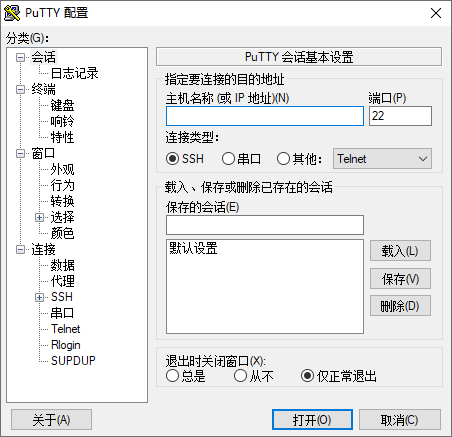Screen dimensions: 452x437
Task: Open SUPDUP category in tree
Action: 73,361
